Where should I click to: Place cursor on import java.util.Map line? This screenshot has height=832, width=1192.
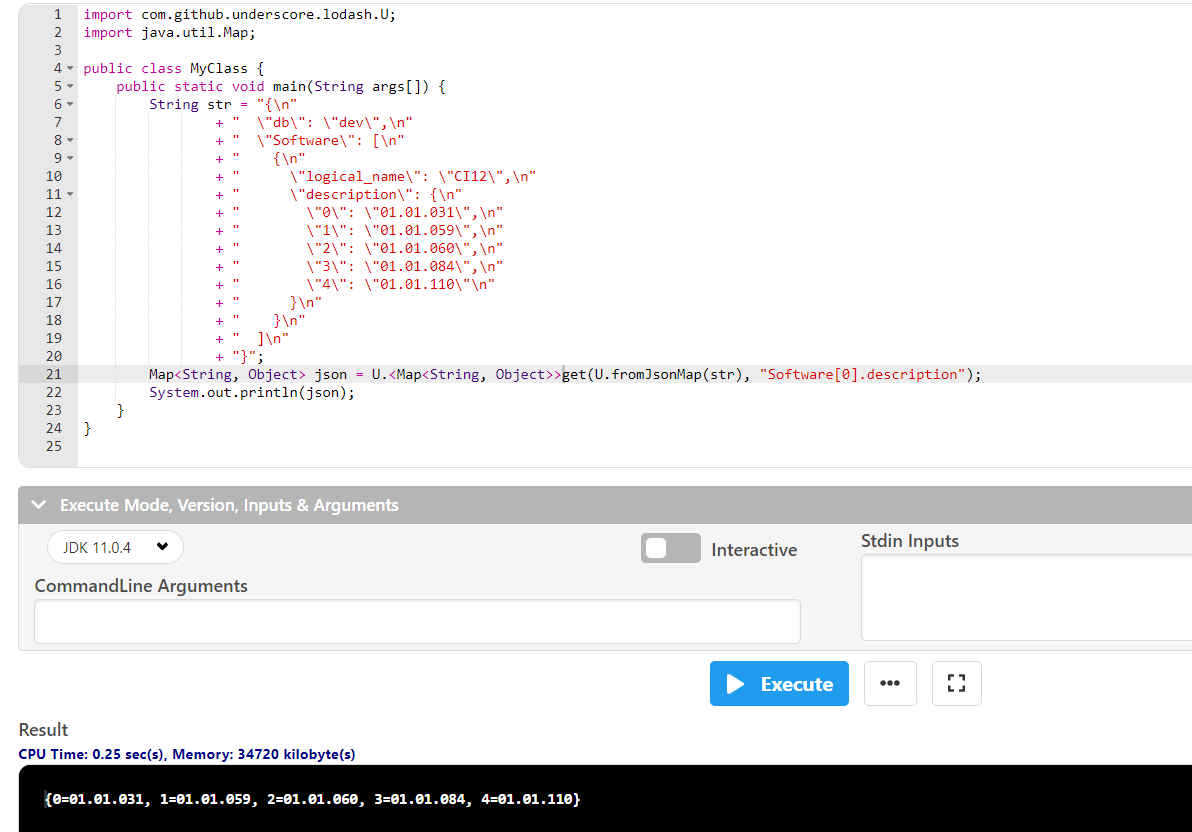point(170,33)
